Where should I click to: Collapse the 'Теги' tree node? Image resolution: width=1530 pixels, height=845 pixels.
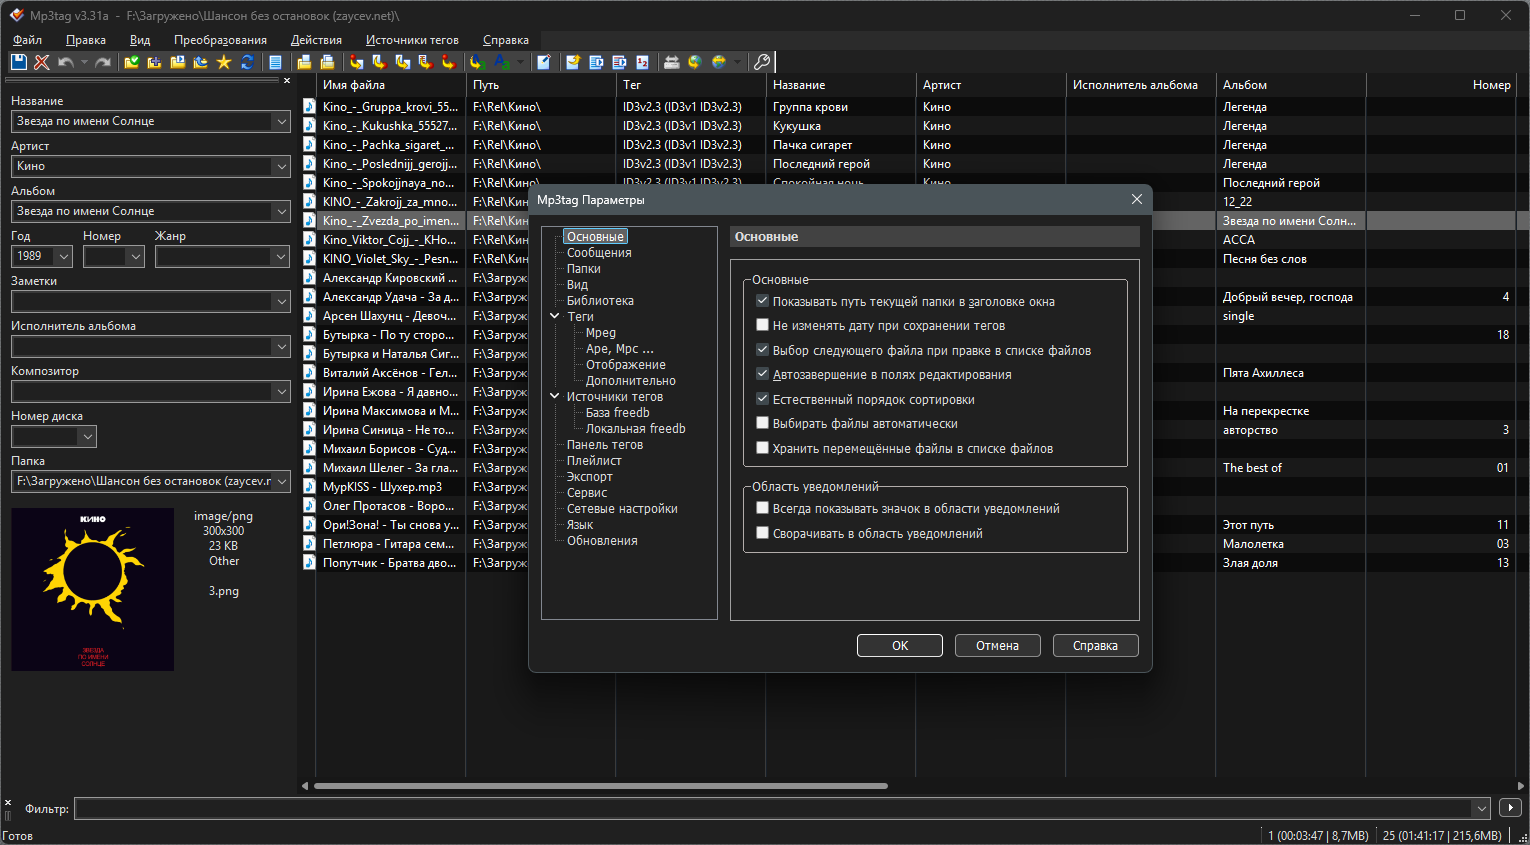click(x=555, y=316)
